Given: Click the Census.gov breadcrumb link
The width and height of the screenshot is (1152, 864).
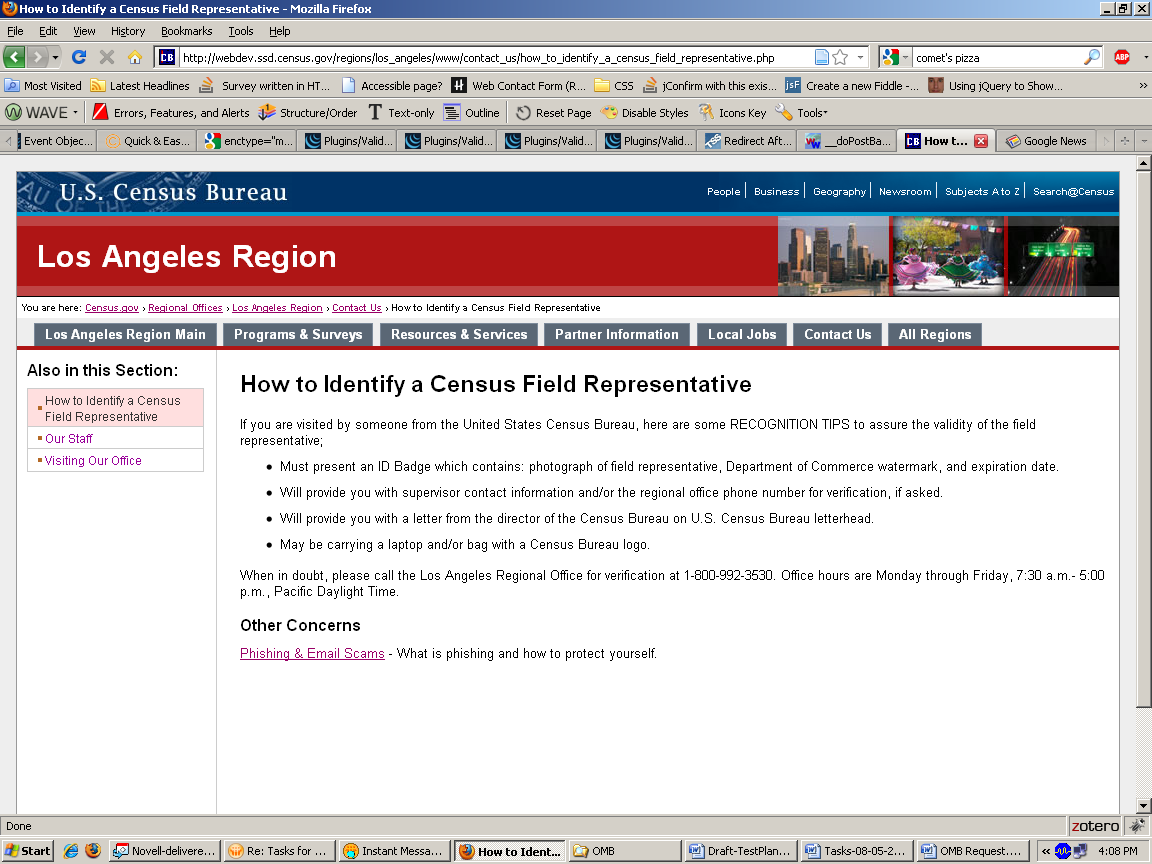Looking at the screenshot, I should pos(112,308).
